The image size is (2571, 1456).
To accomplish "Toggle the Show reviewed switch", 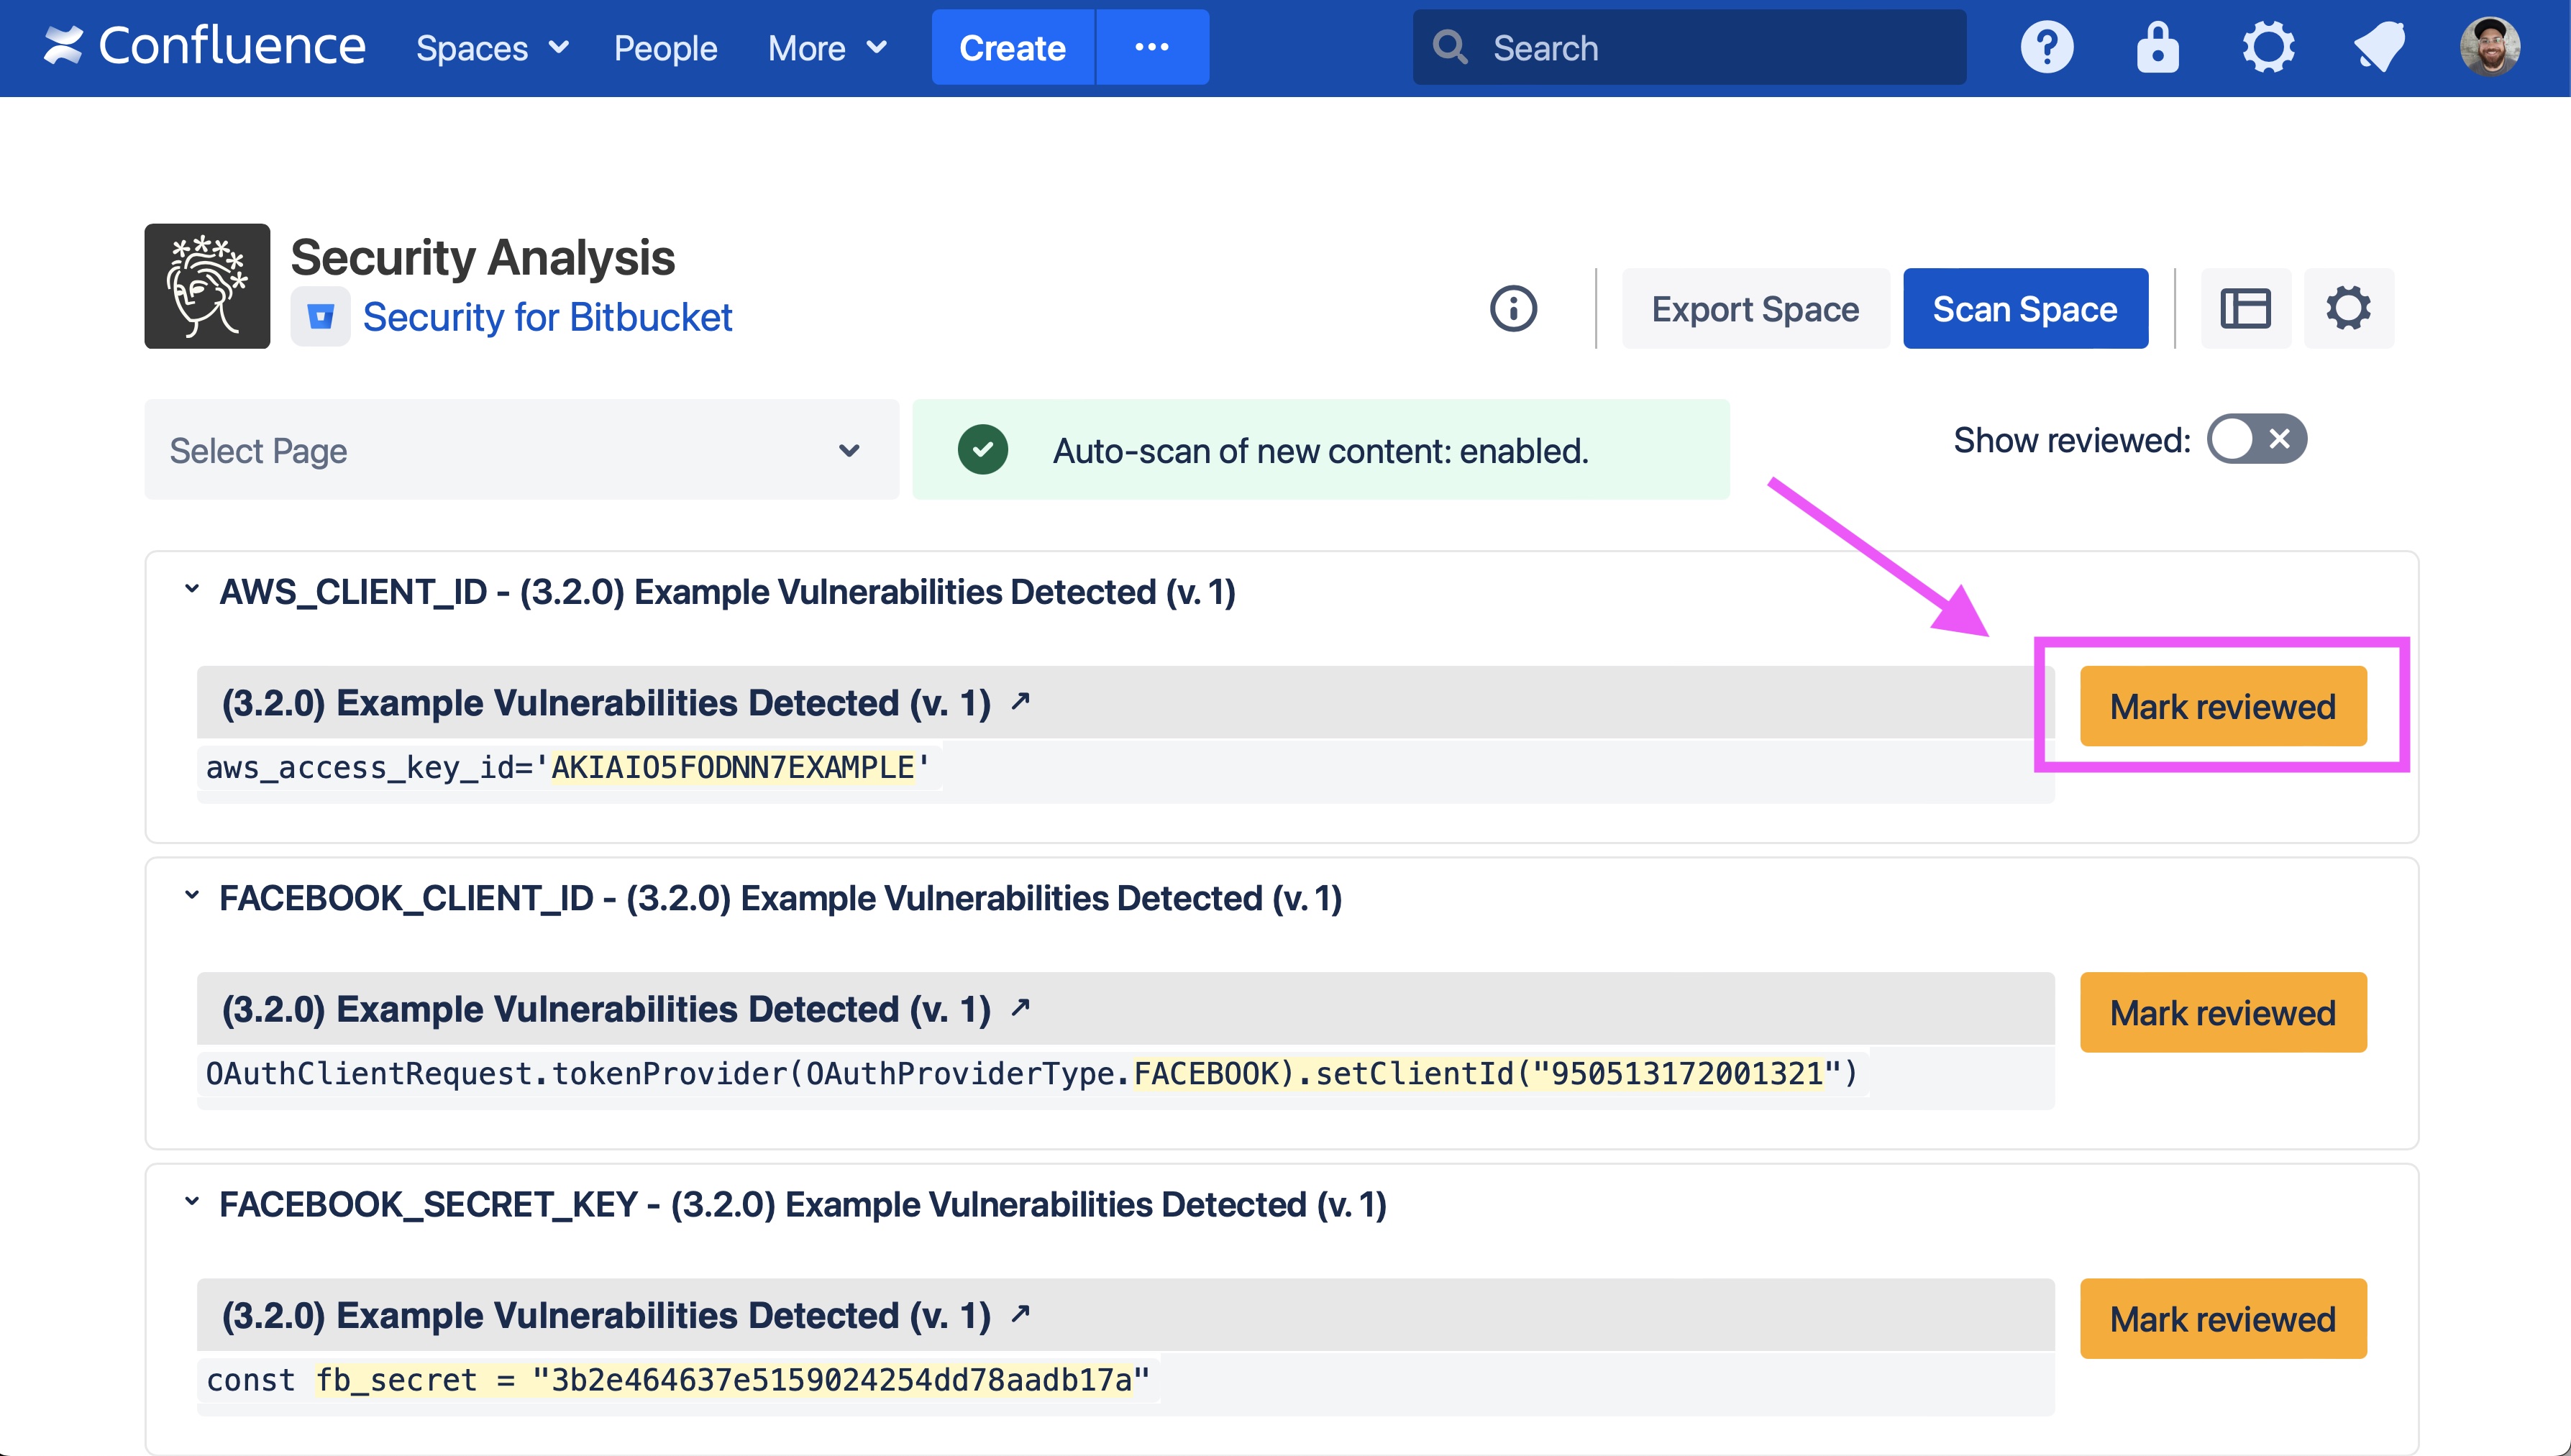I will tap(2256, 439).
